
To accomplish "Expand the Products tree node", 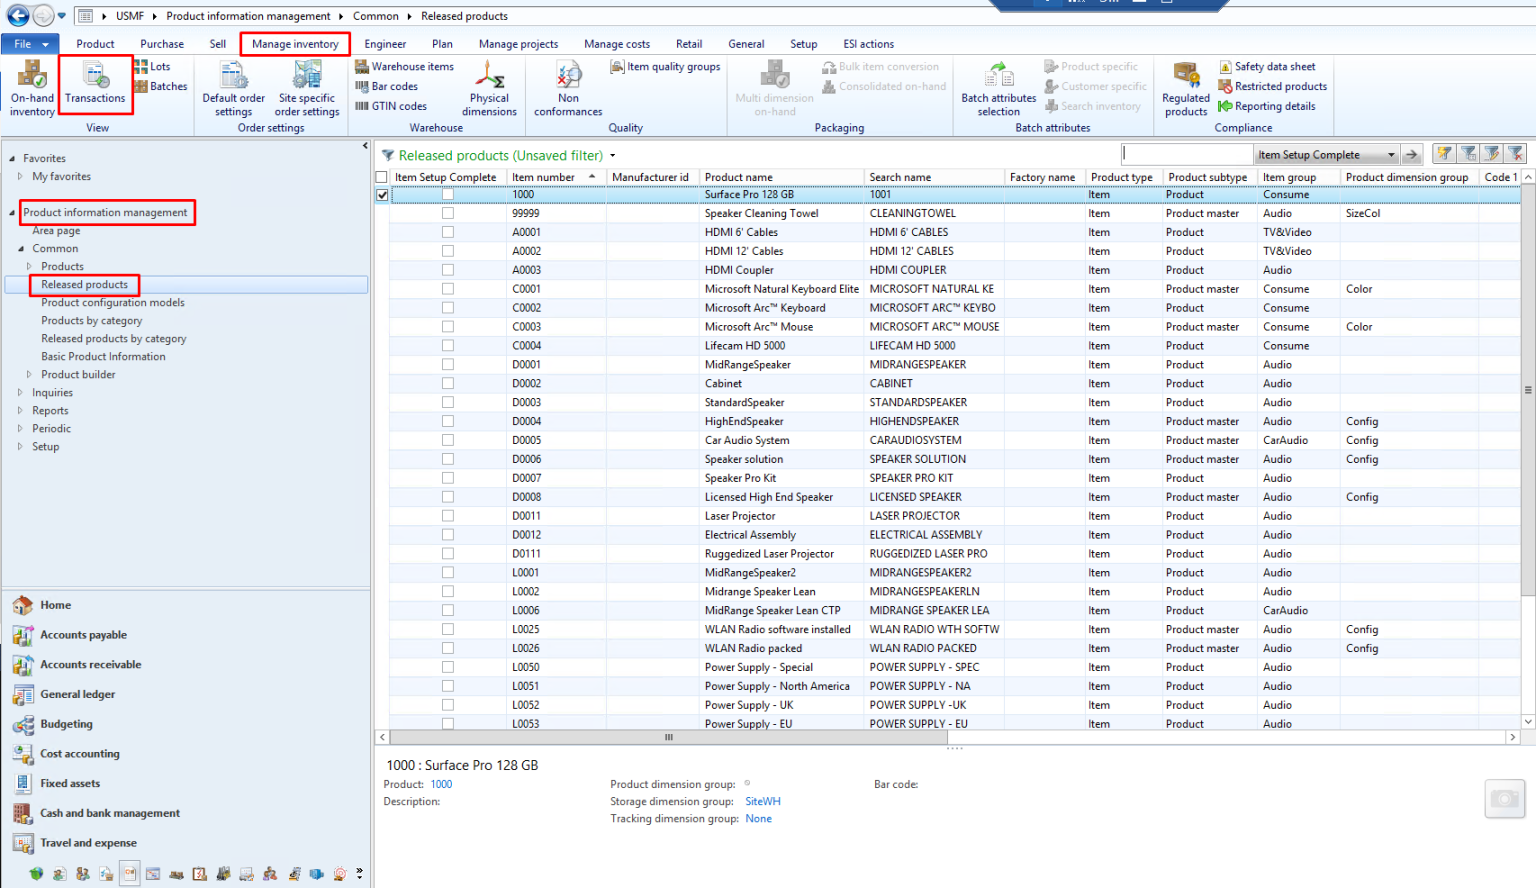I will click(30, 266).
